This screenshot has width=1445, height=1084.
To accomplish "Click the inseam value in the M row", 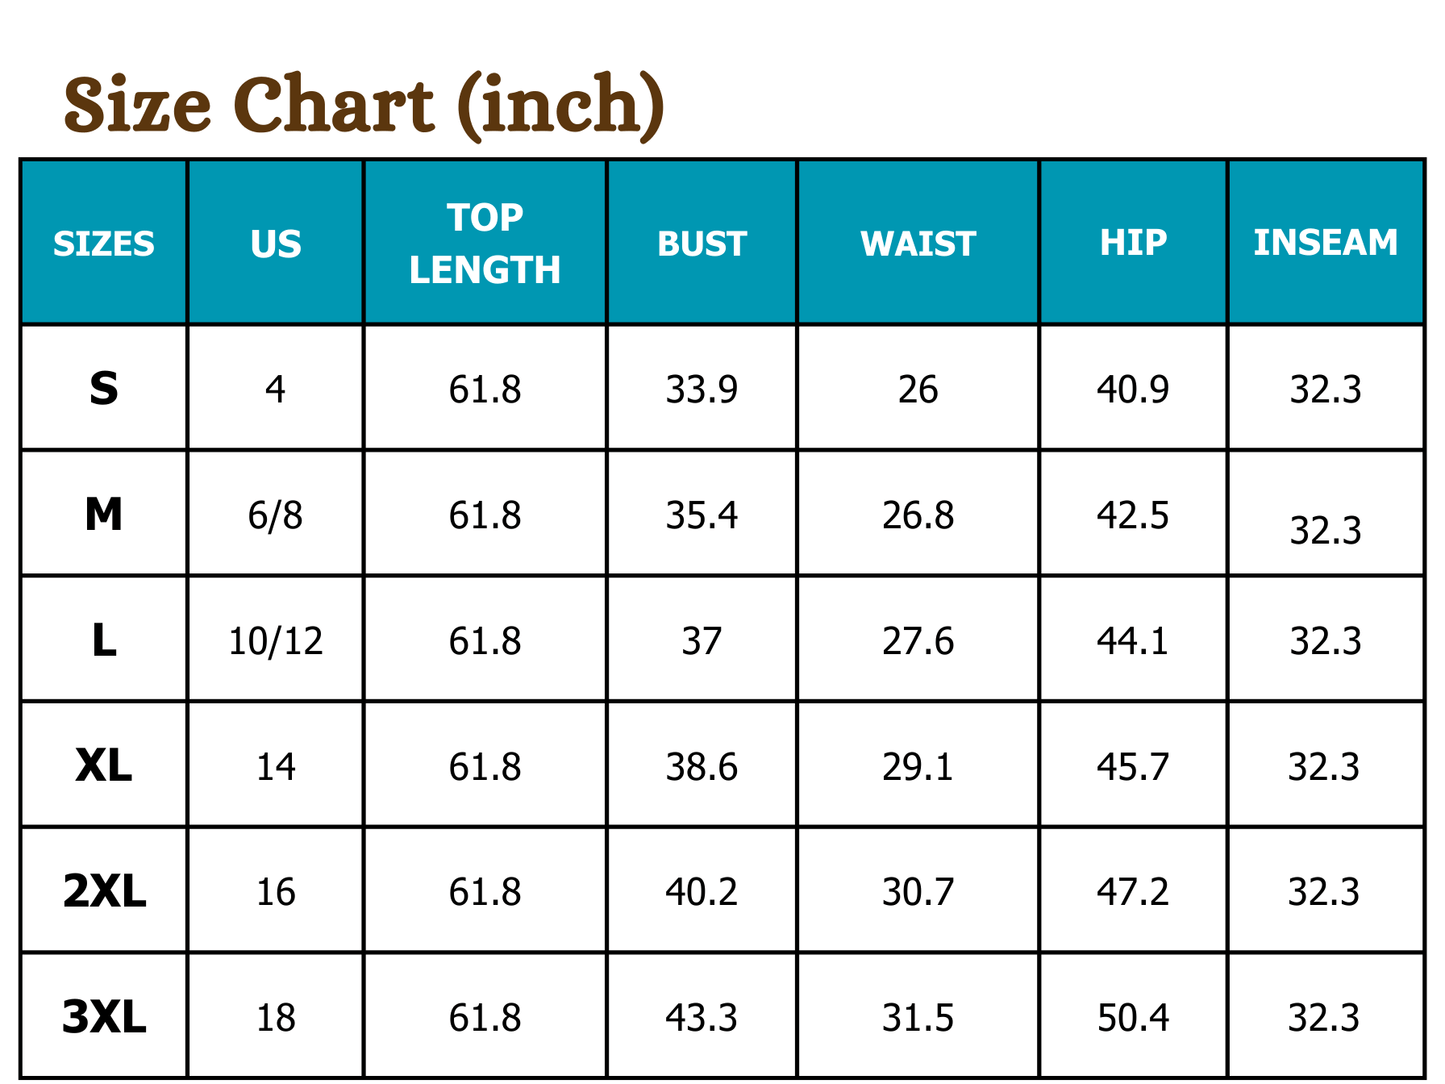I will [x=1326, y=530].
